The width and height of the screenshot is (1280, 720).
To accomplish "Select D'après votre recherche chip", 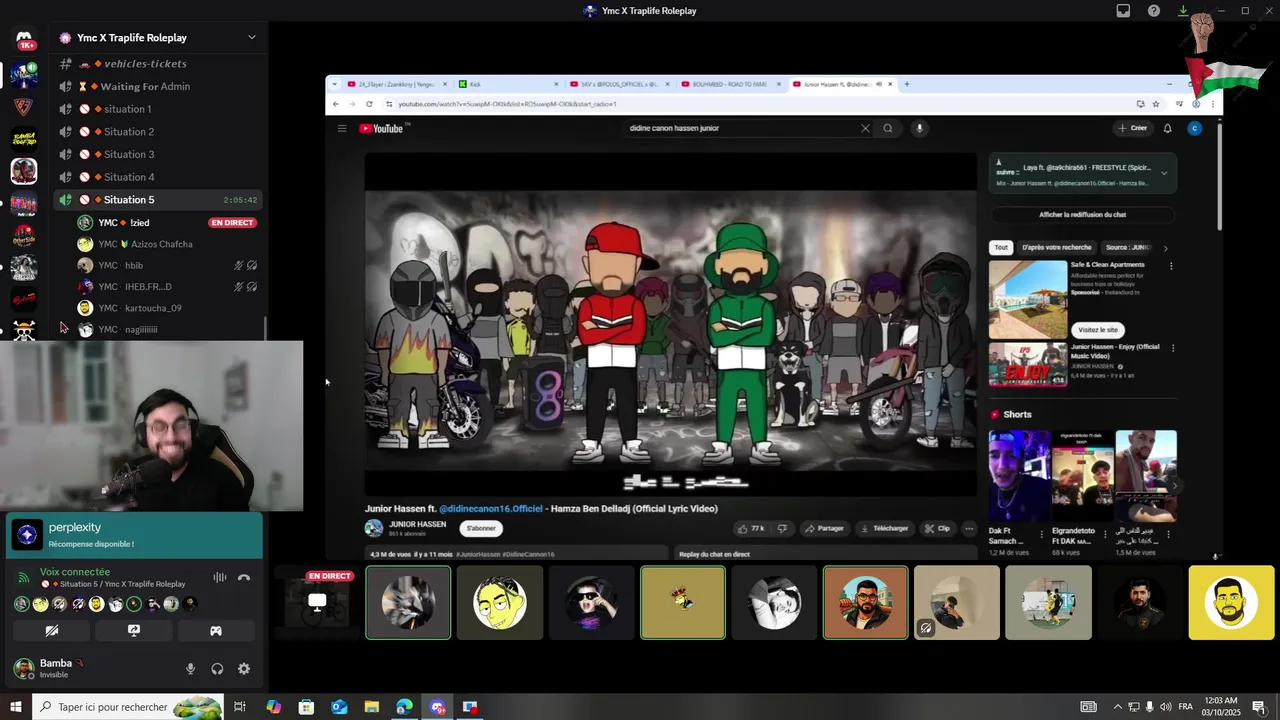I will [1056, 247].
